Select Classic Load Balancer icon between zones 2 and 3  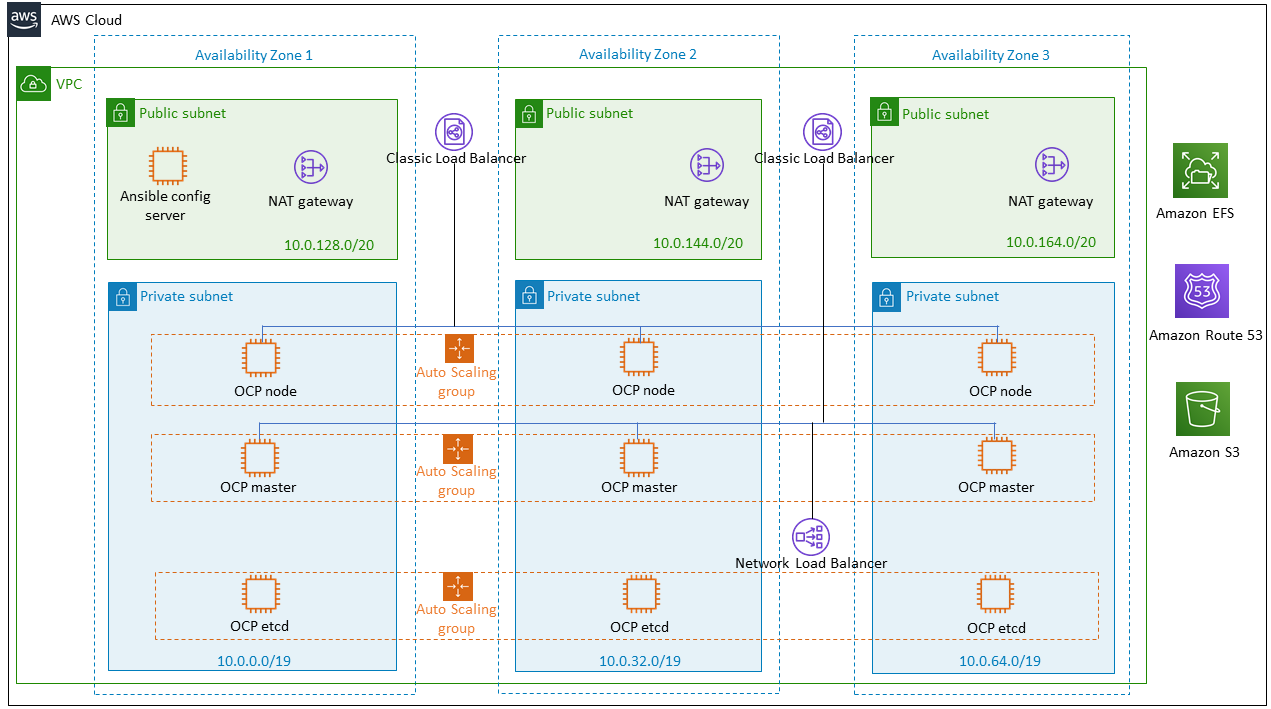pyautogui.click(x=822, y=132)
